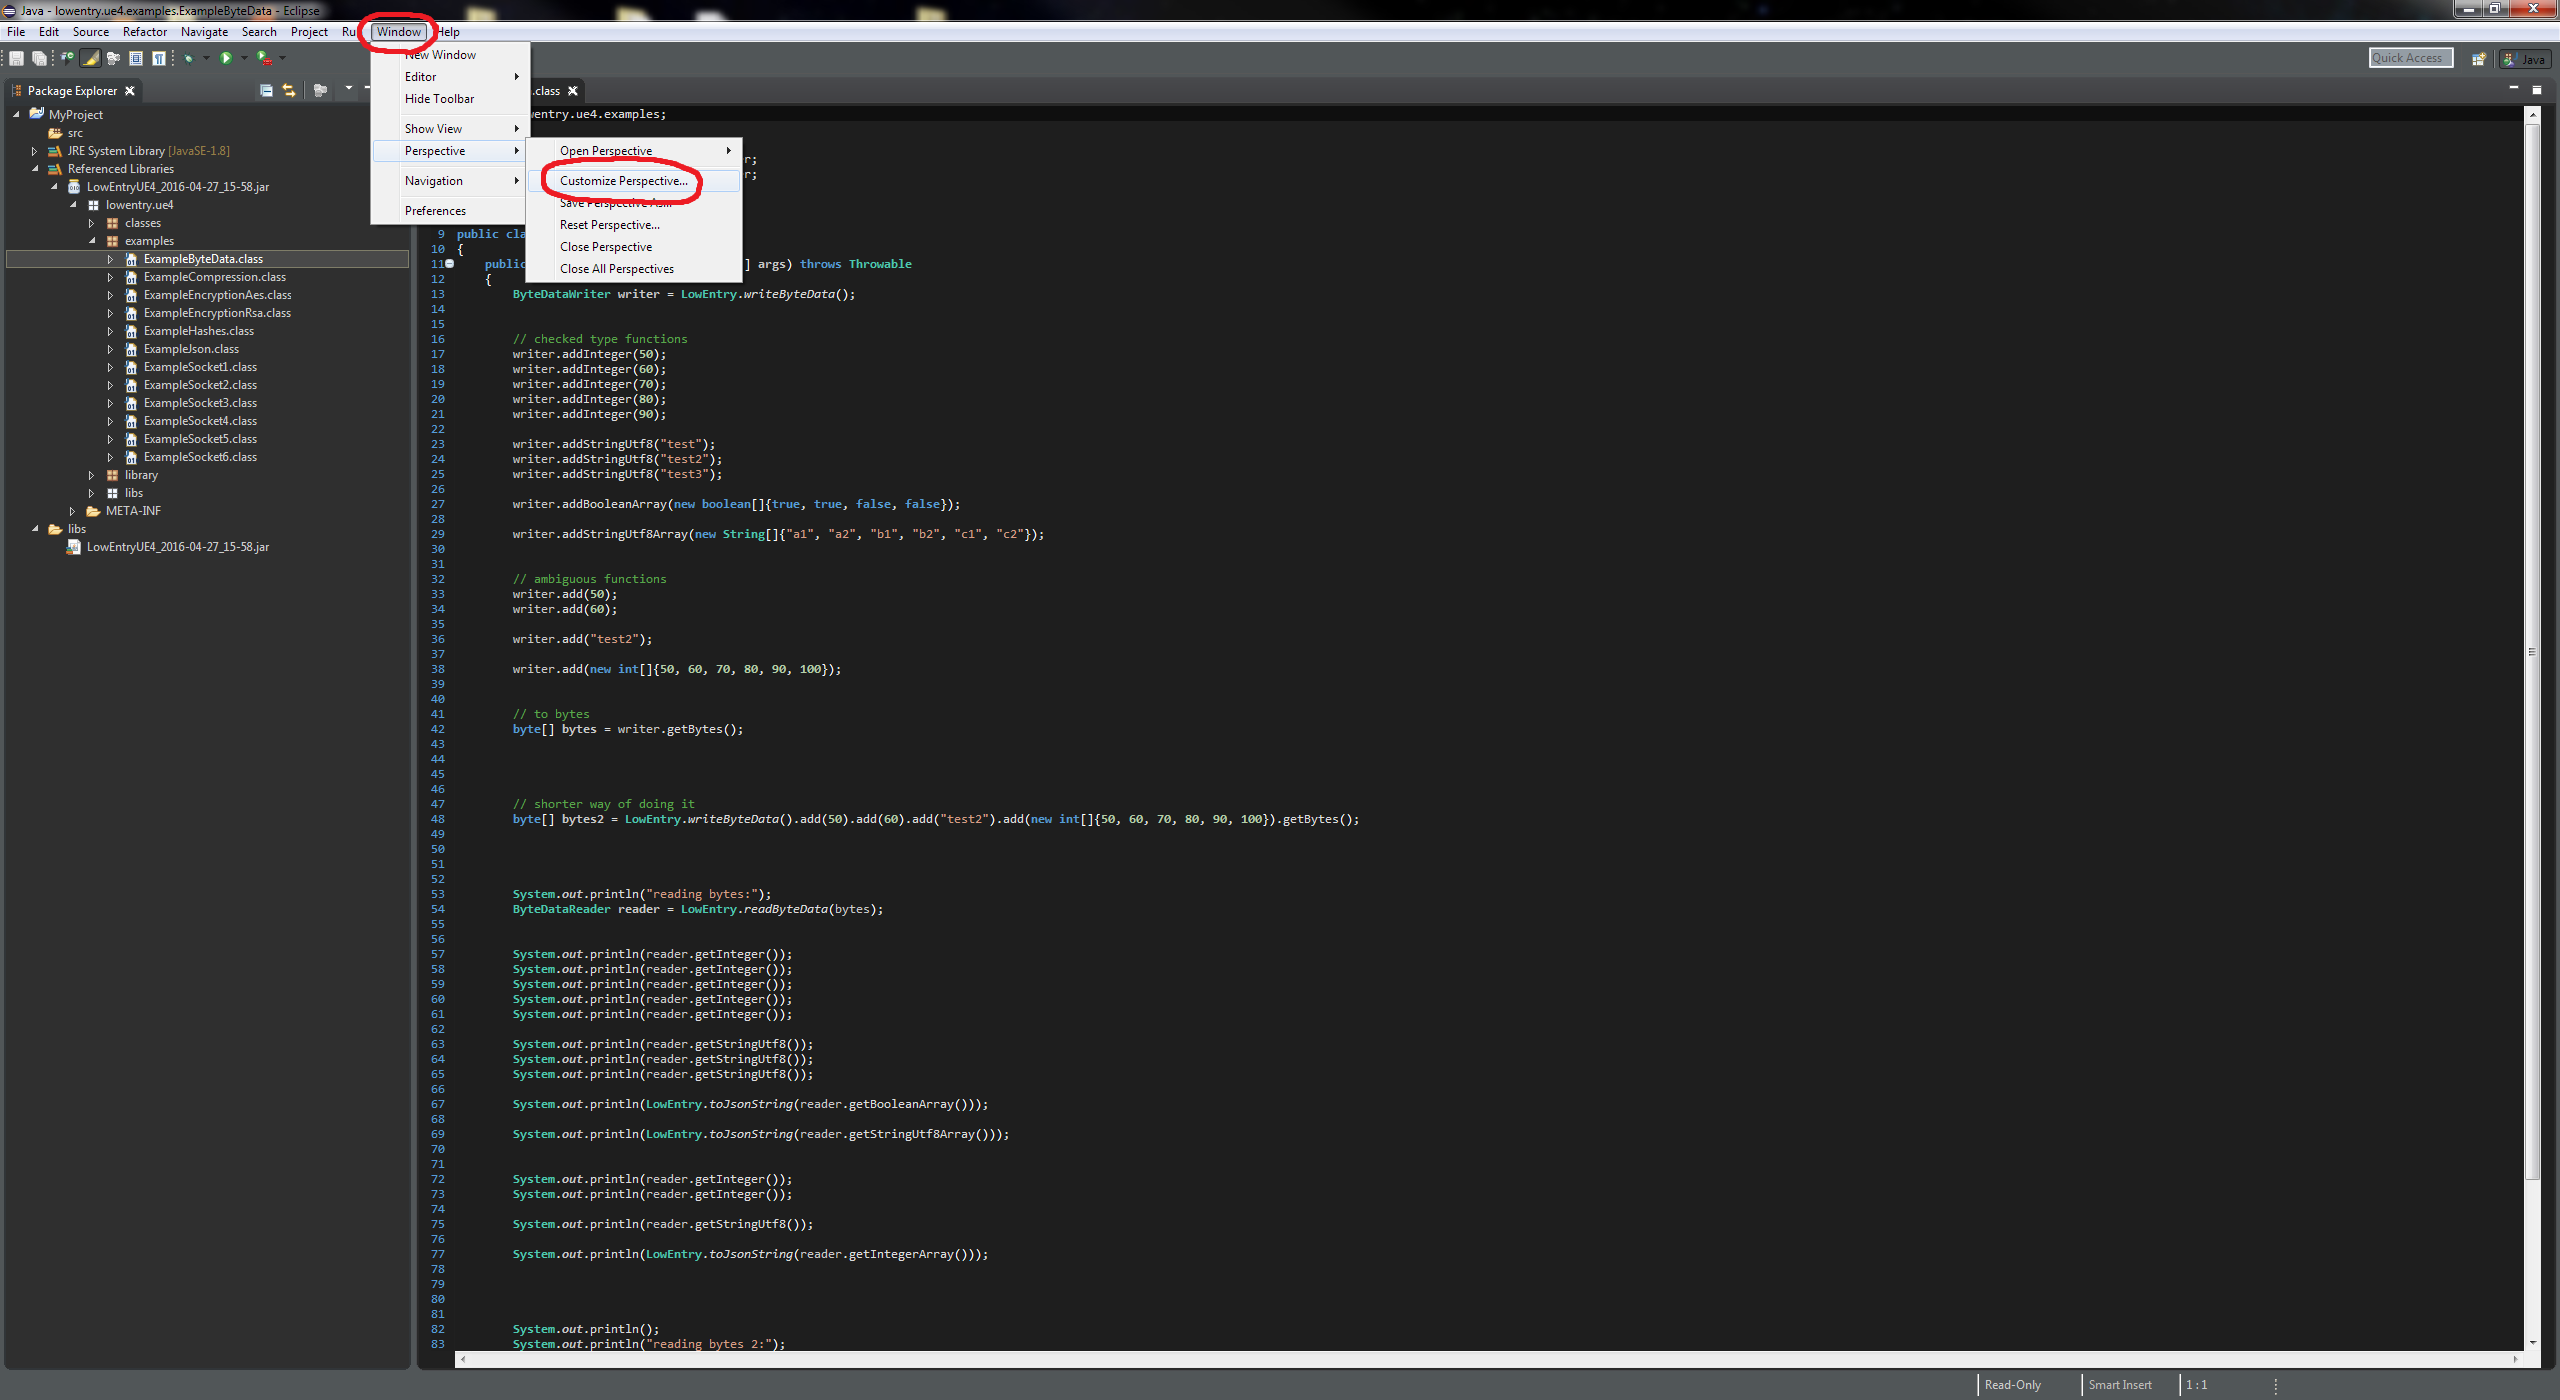
Task: Click Run with external tools icon
Action: 264,59
